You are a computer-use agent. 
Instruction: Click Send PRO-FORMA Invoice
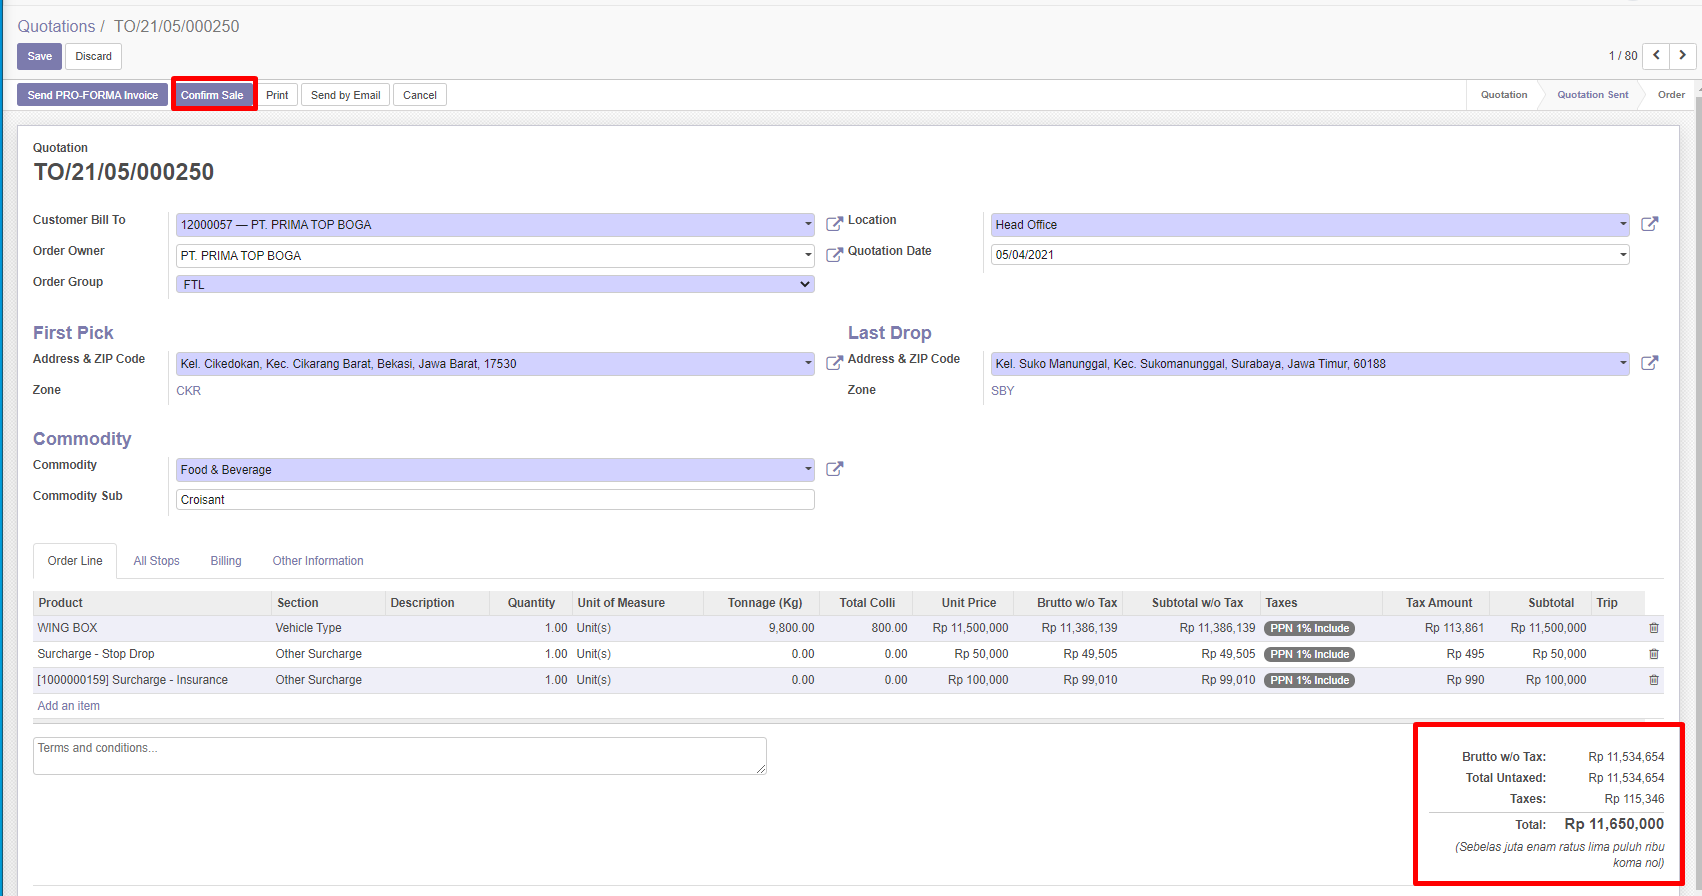92,95
